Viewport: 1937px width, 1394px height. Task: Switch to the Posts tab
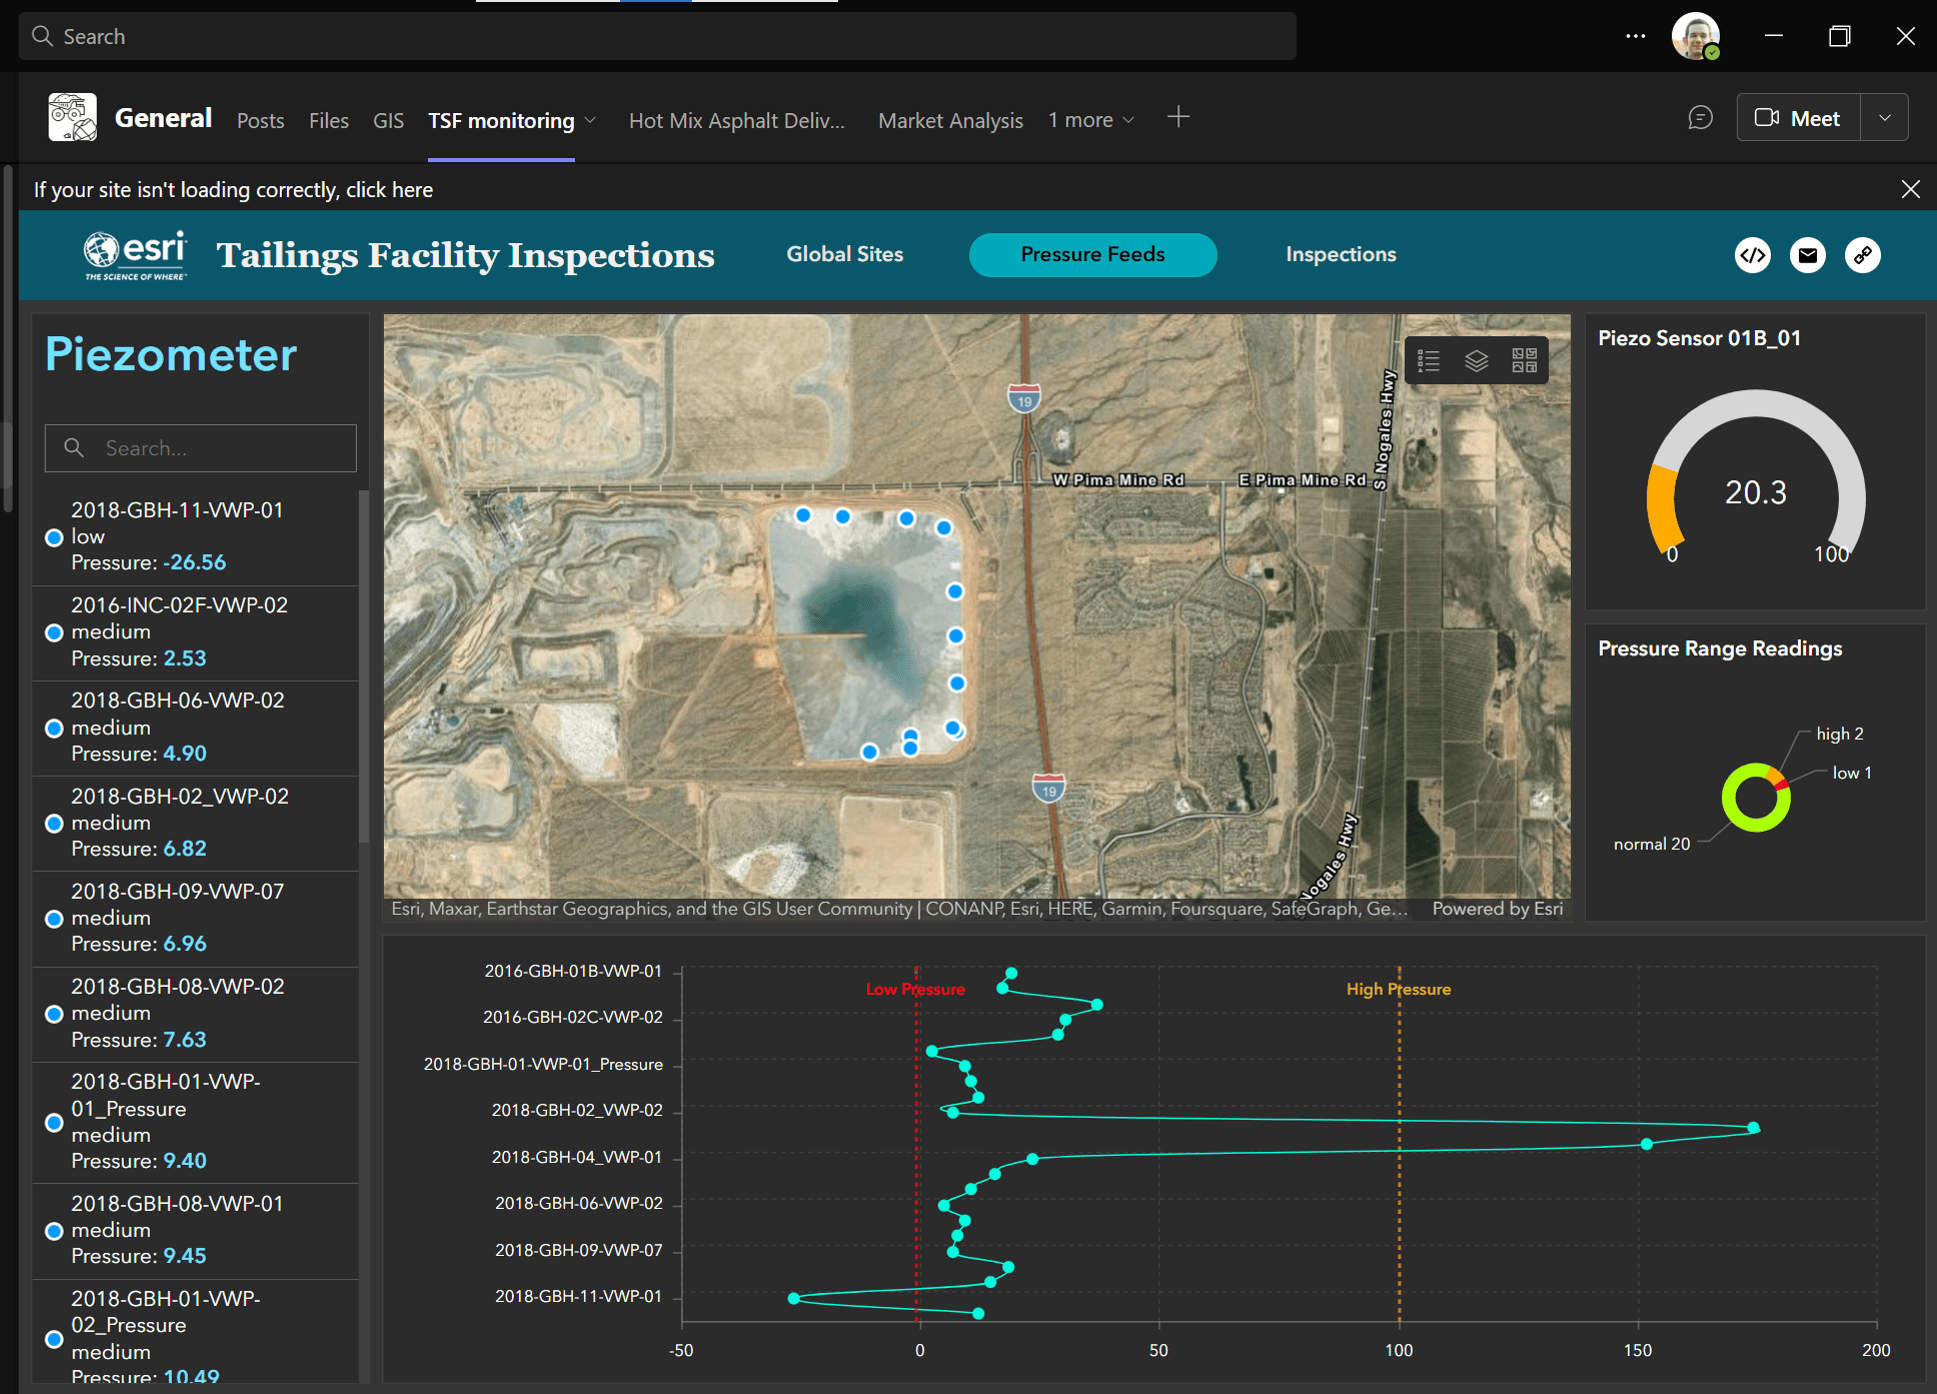[260, 120]
